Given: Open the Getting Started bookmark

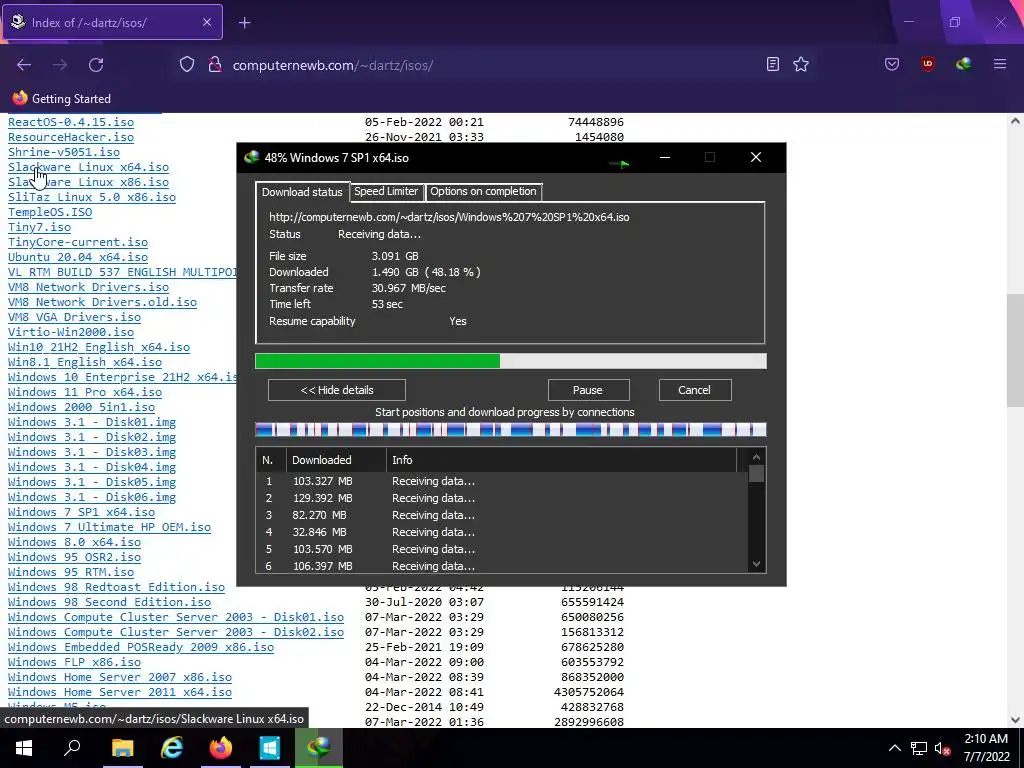Looking at the screenshot, I should 61,99.
